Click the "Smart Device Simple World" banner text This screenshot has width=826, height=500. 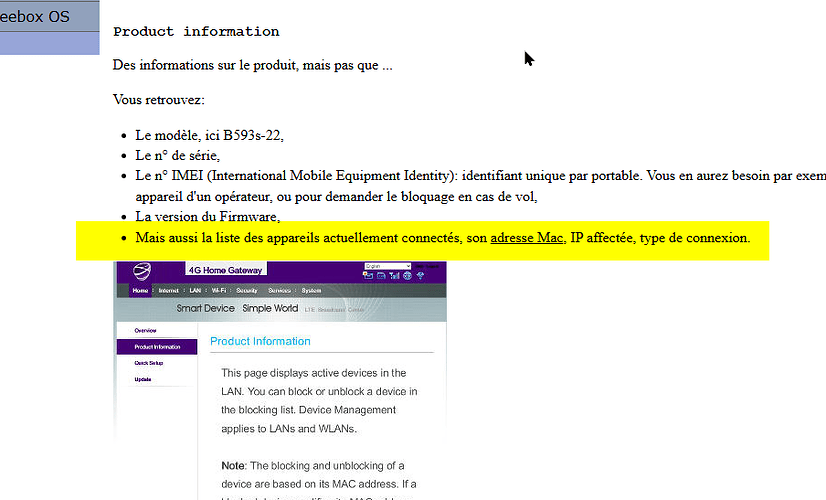(237, 308)
